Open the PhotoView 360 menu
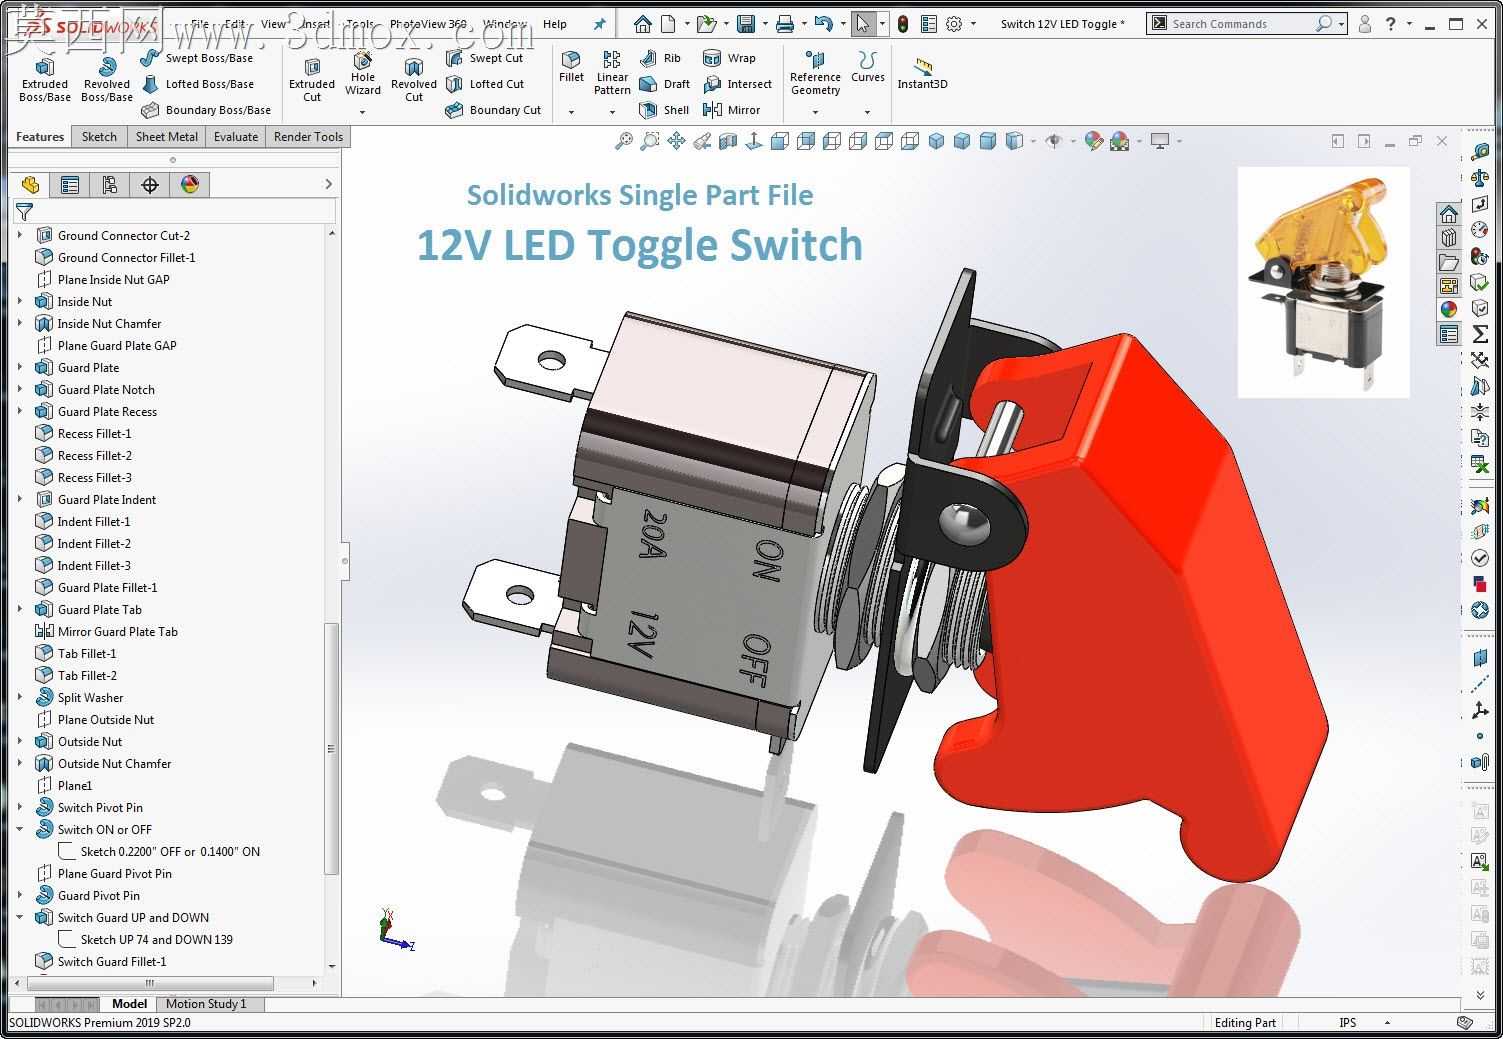The image size is (1503, 1039). click(428, 24)
